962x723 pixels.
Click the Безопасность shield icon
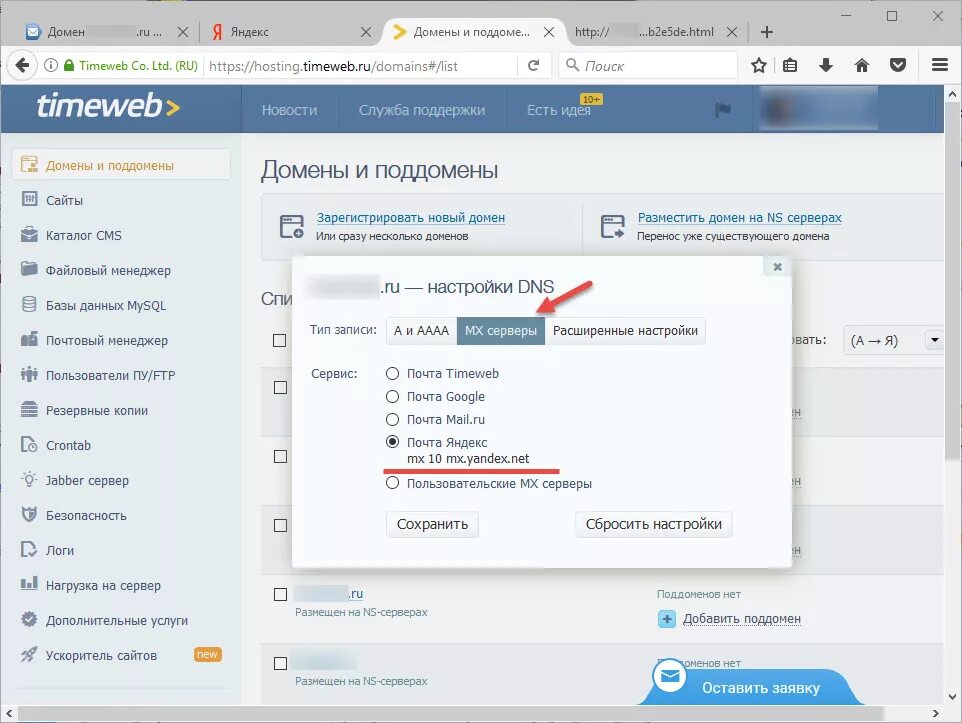point(29,514)
